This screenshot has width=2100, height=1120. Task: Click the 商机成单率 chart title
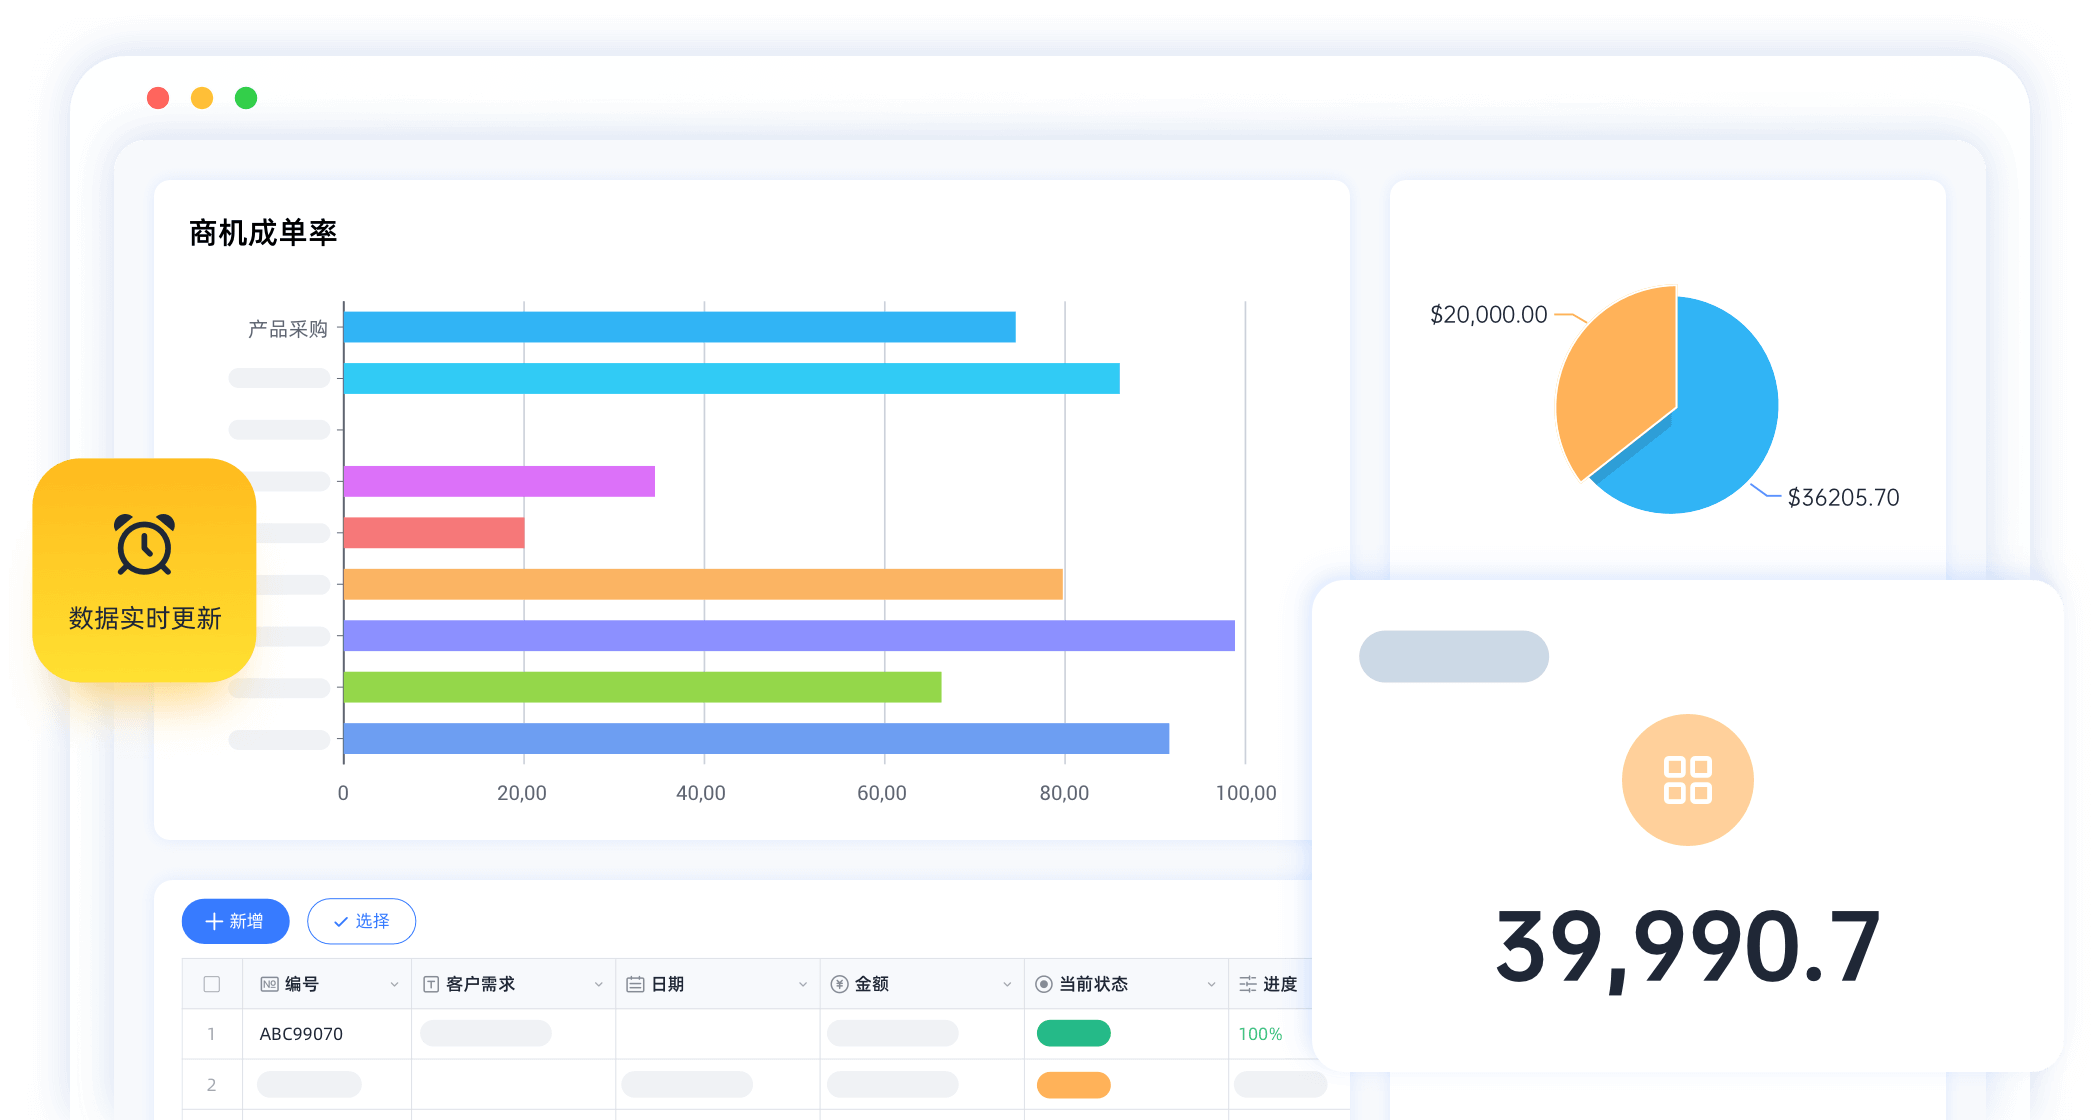click(263, 233)
